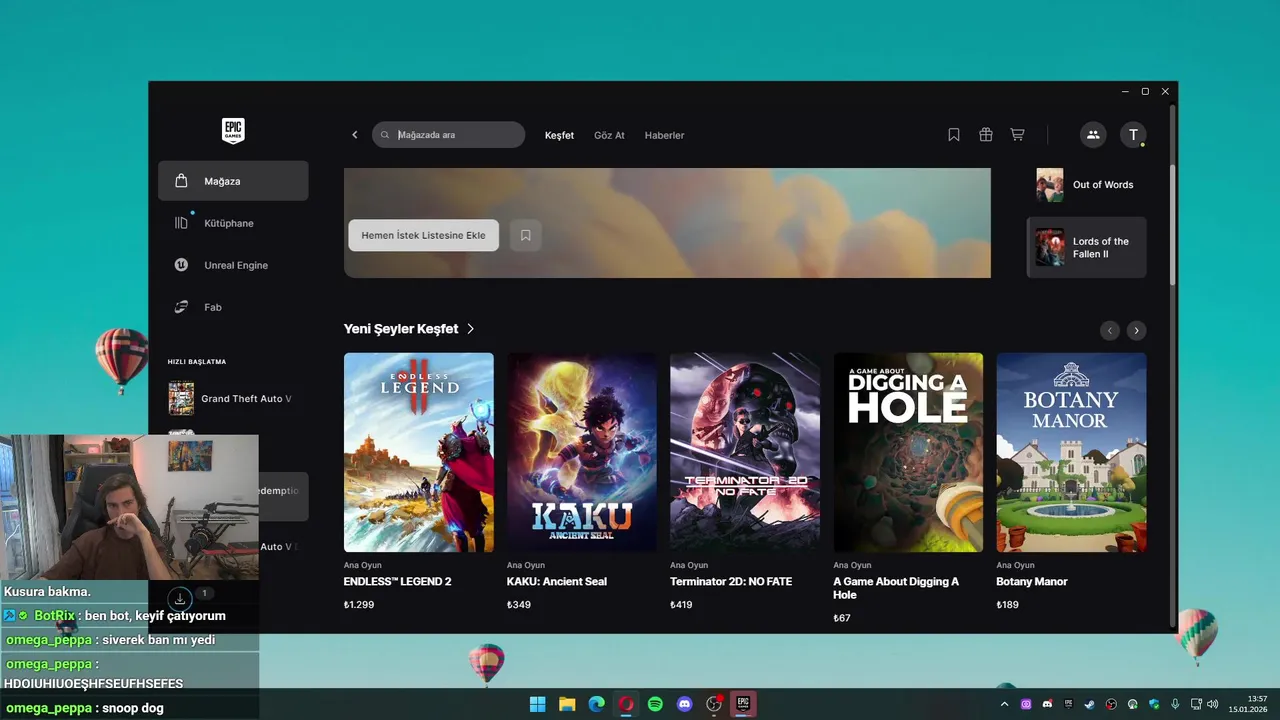Open the Fab marketplace section
This screenshot has width=1280, height=720.
pos(233,307)
